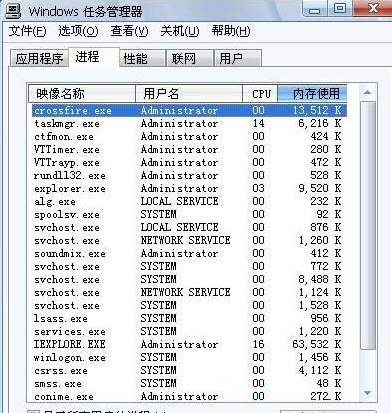Click the 4,112 K memory value

coord(320,370)
